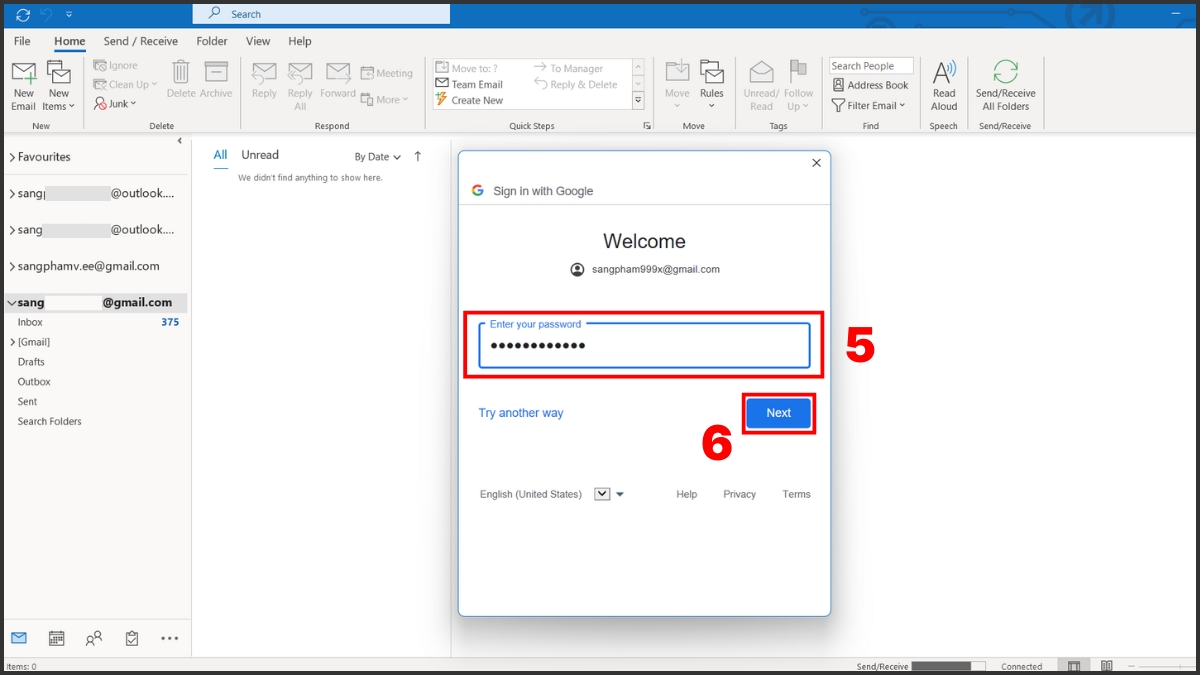Expand the Favourites section
The height and width of the screenshot is (675, 1200).
tap(12, 157)
